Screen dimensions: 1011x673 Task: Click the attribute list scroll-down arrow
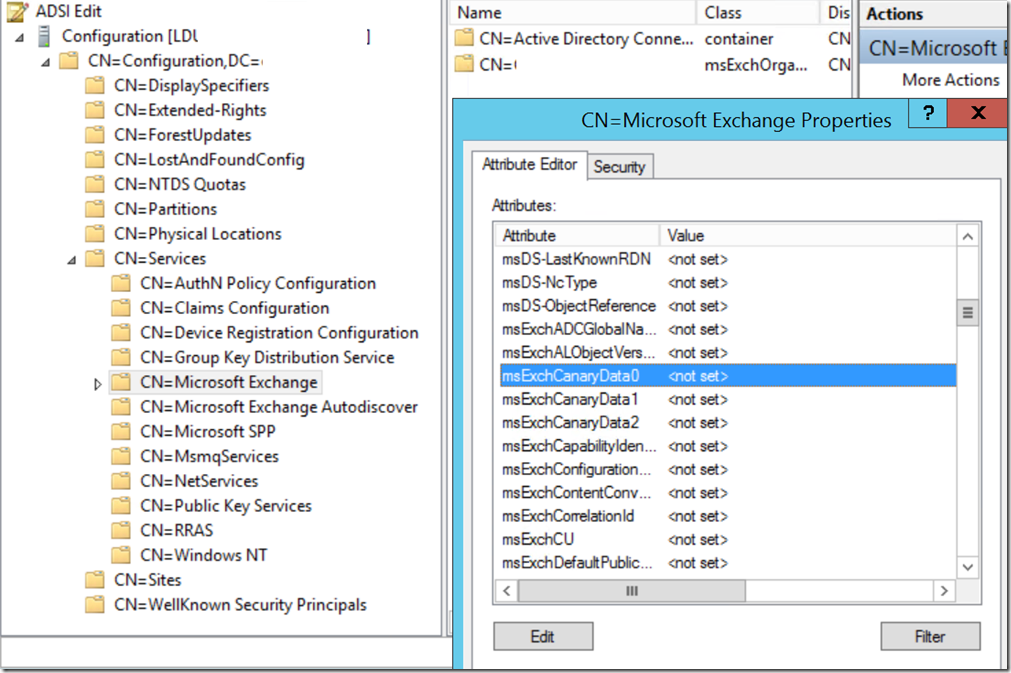click(968, 567)
